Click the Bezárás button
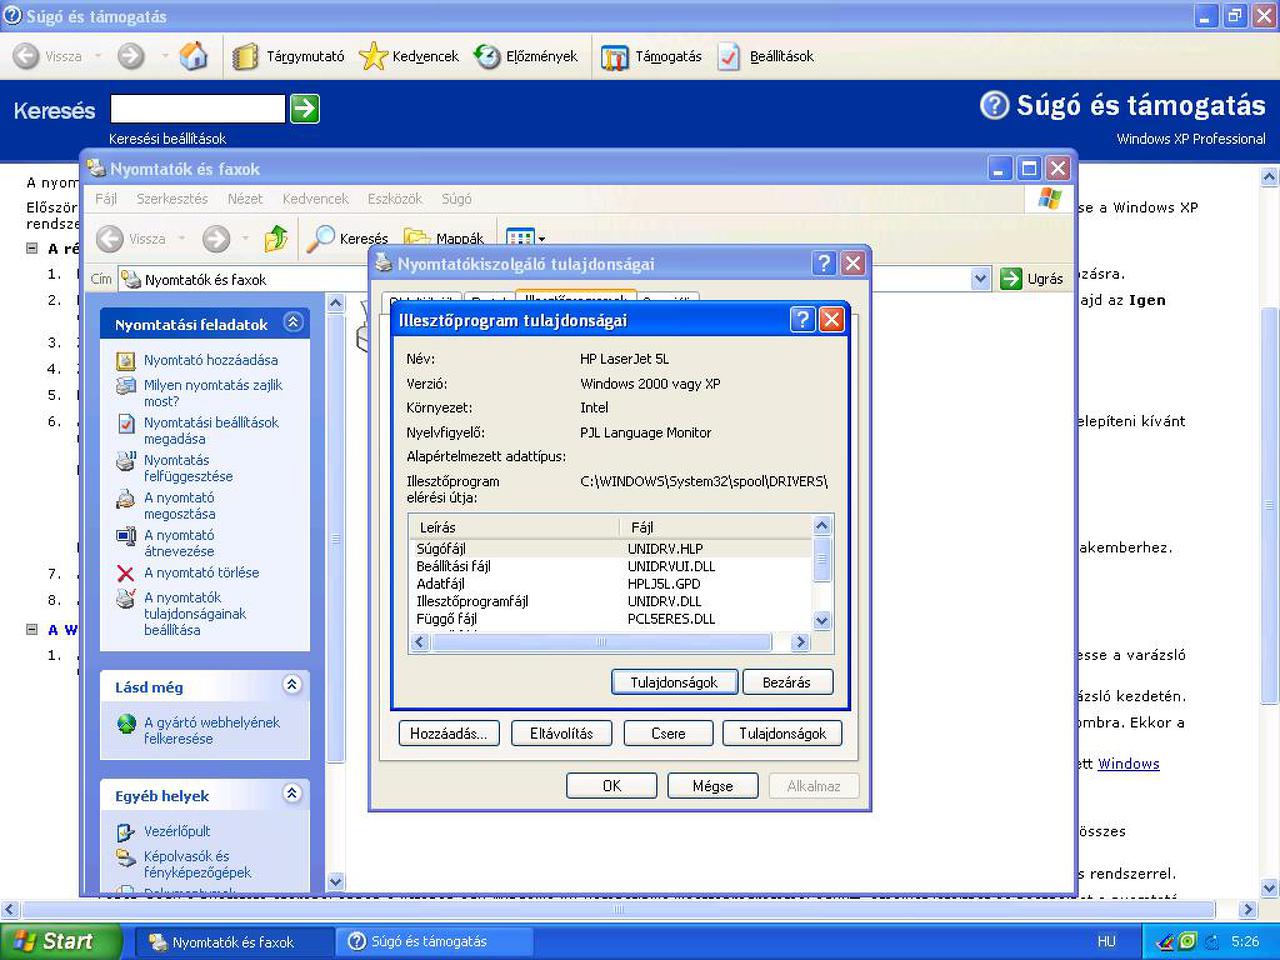Screen dimensions: 1280x960 point(787,682)
